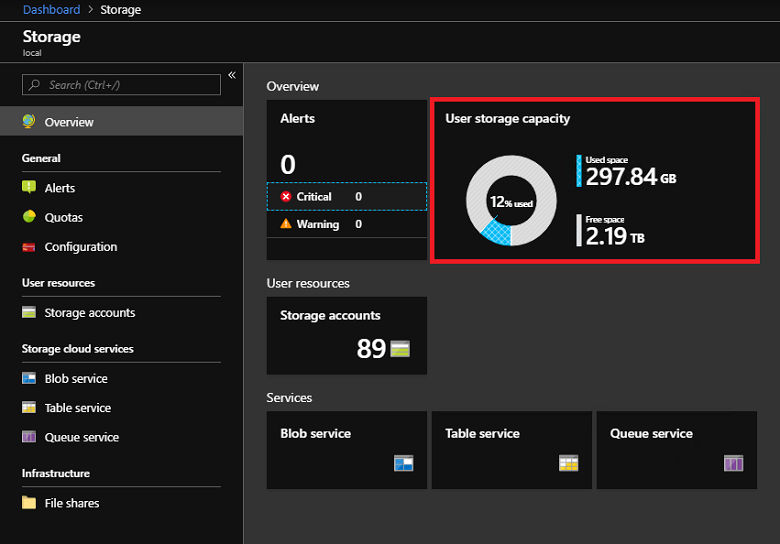Click the Quotas pie icon

29,217
